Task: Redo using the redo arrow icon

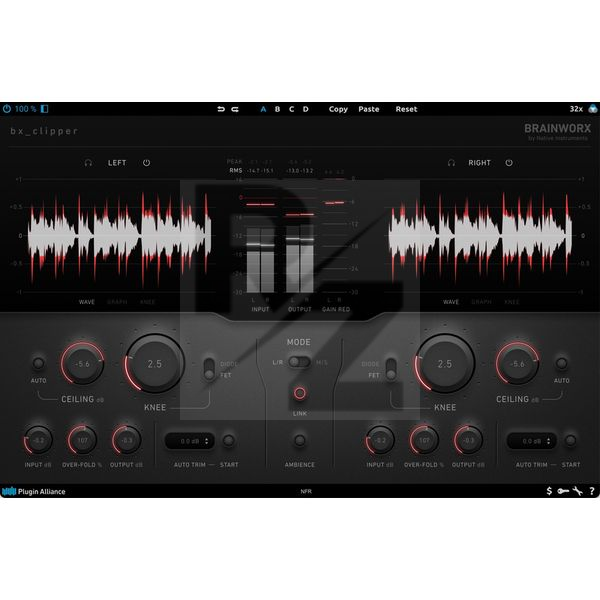Action: click(x=235, y=109)
